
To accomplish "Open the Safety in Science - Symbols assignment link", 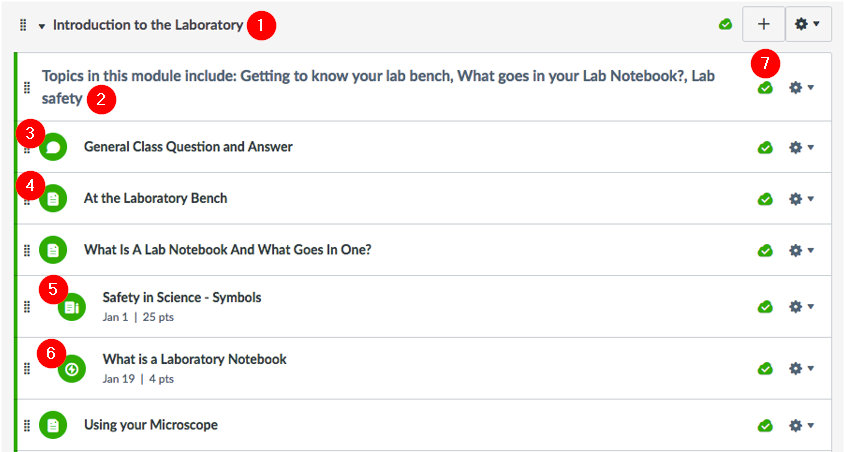I will (182, 297).
